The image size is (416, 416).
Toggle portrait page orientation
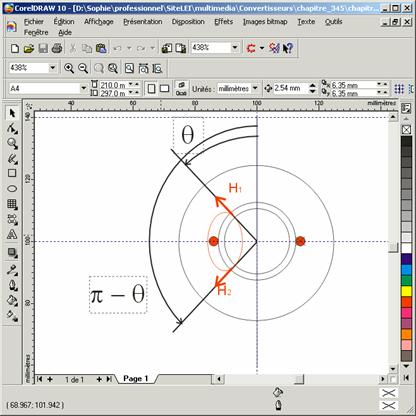point(151,89)
